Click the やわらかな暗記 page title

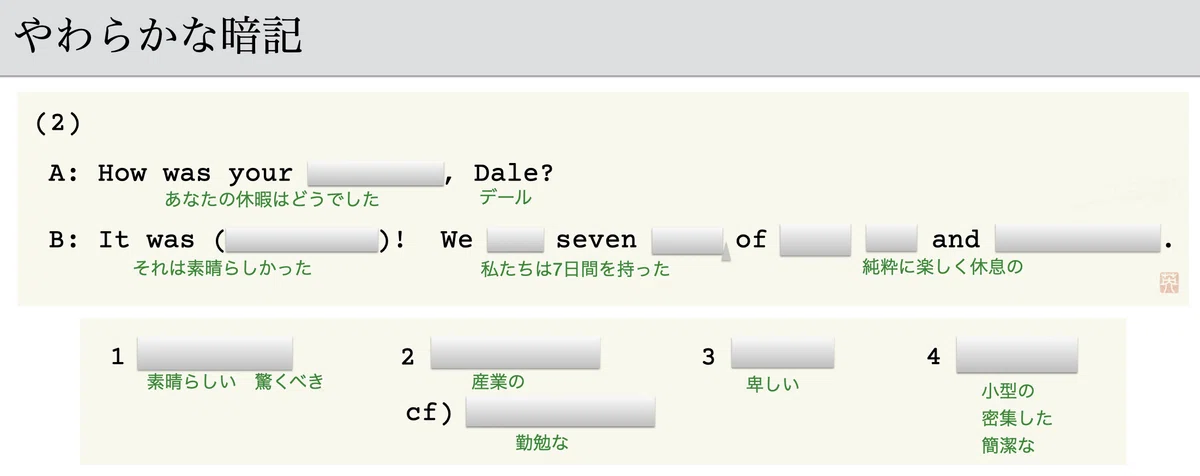(160, 37)
